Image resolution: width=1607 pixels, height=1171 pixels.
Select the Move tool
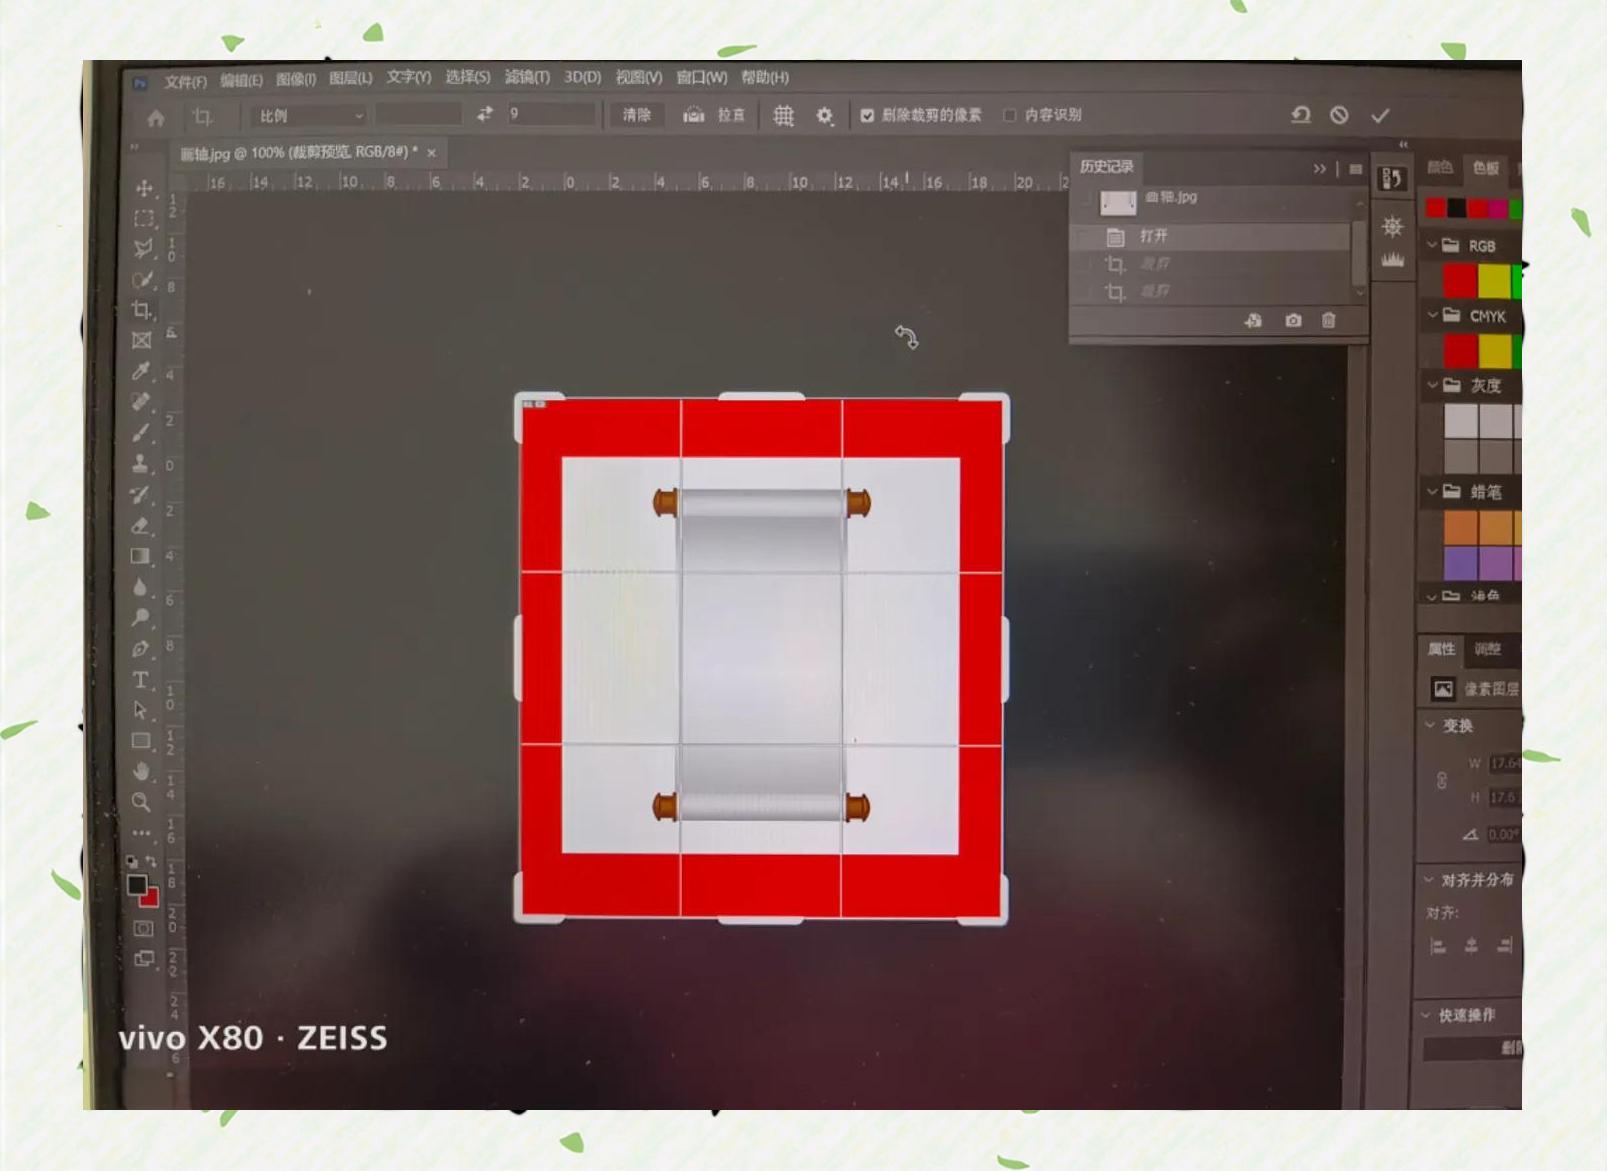tap(144, 188)
